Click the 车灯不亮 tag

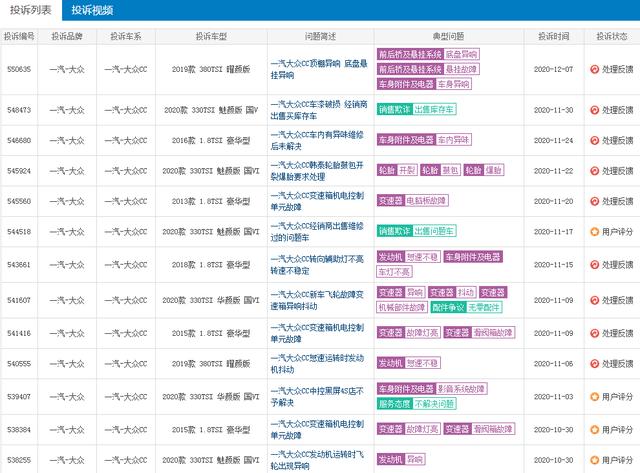[394, 272]
